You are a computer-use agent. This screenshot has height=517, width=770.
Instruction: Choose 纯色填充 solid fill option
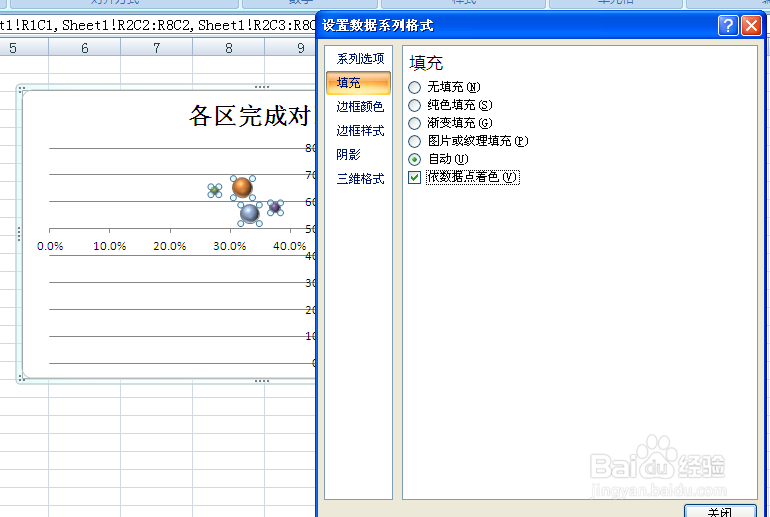point(415,105)
